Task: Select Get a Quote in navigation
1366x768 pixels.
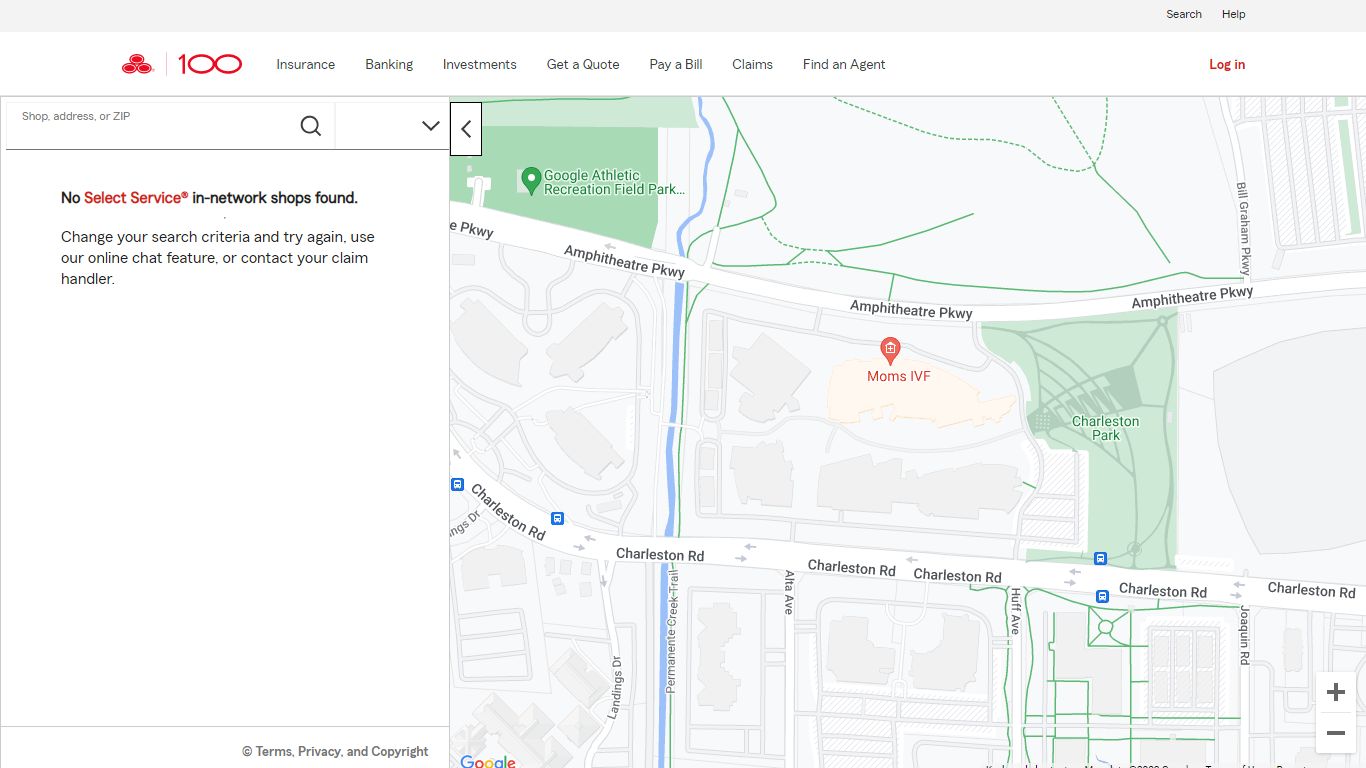Action: click(x=583, y=64)
